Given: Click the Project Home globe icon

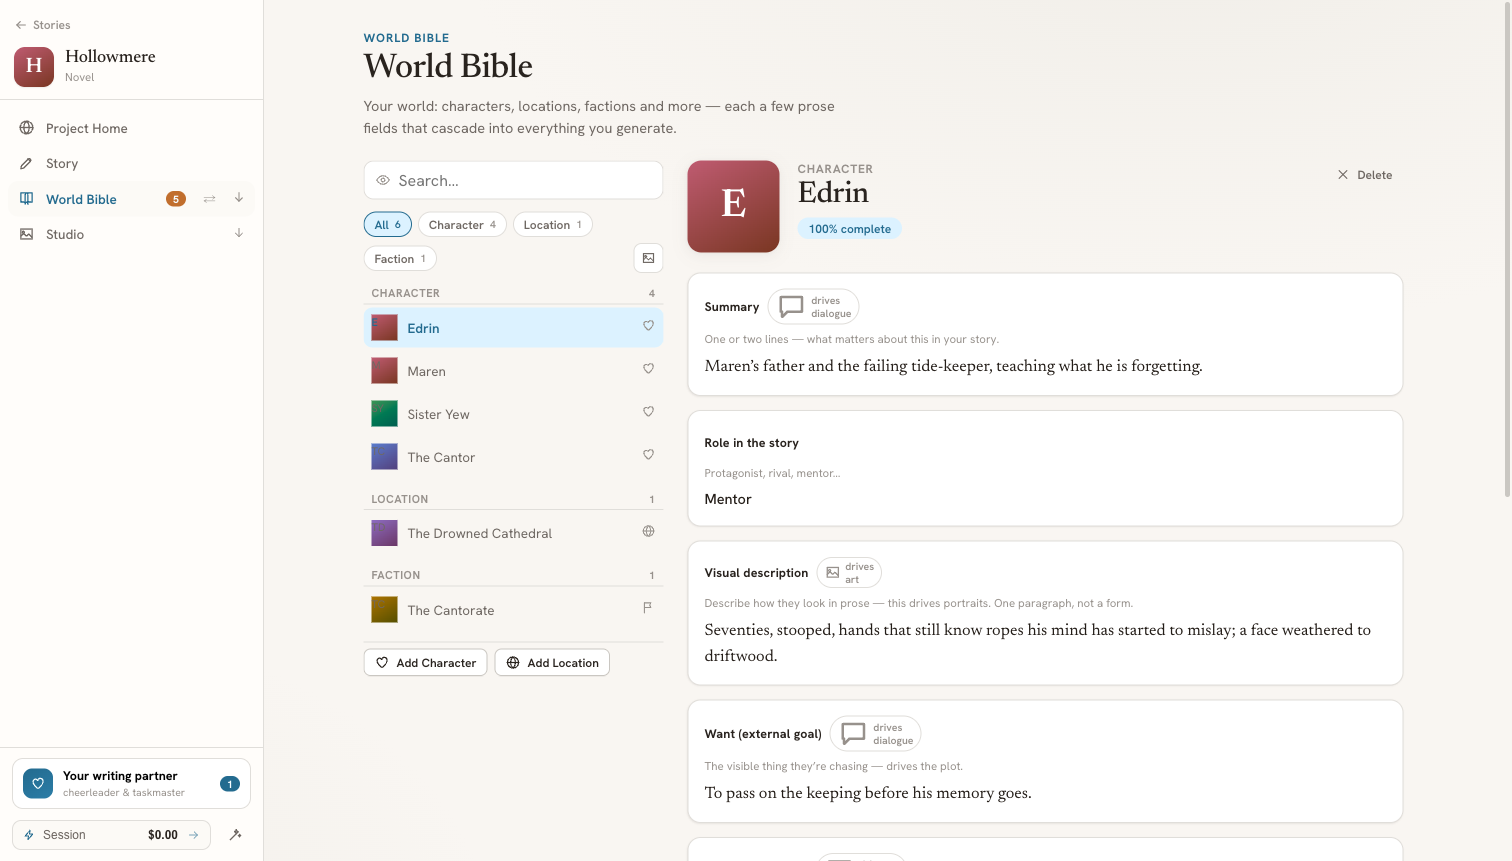Looking at the screenshot, I should coord(27,128).
